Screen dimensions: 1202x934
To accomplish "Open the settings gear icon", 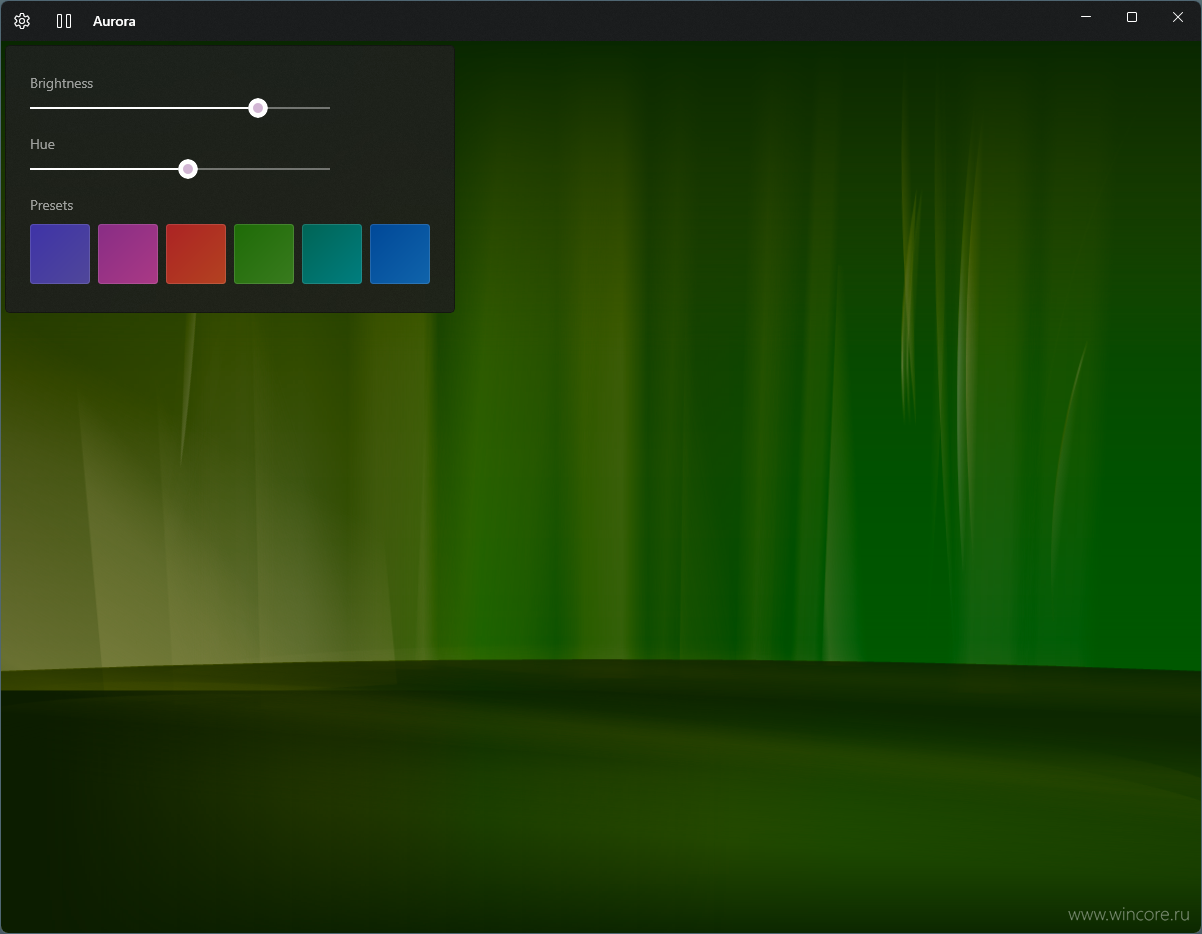I will tap(22, 21).
